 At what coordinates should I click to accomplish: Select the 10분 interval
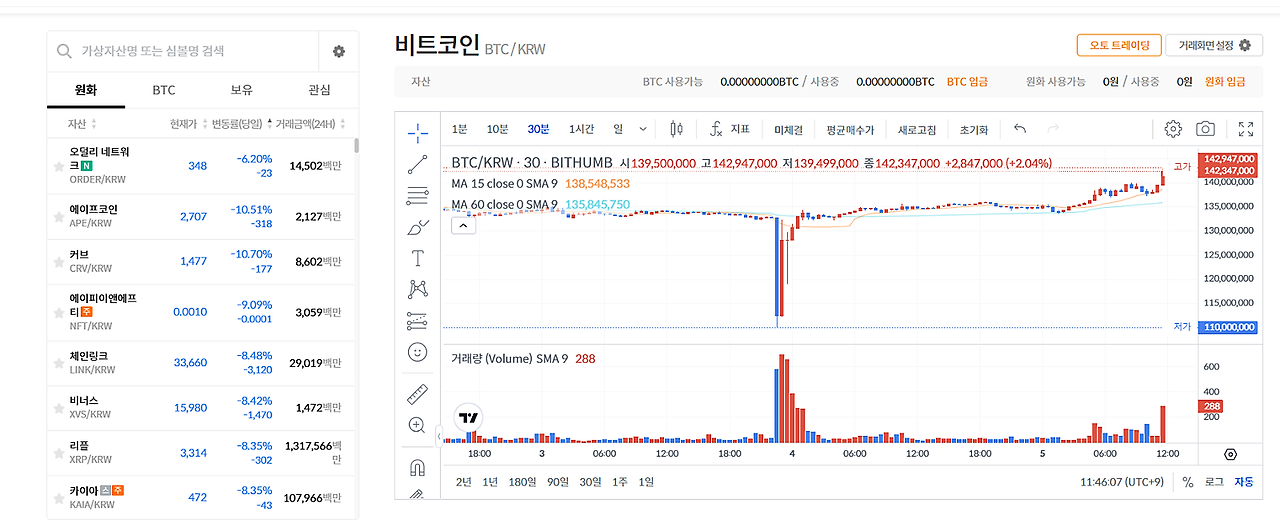click(497, 129)
